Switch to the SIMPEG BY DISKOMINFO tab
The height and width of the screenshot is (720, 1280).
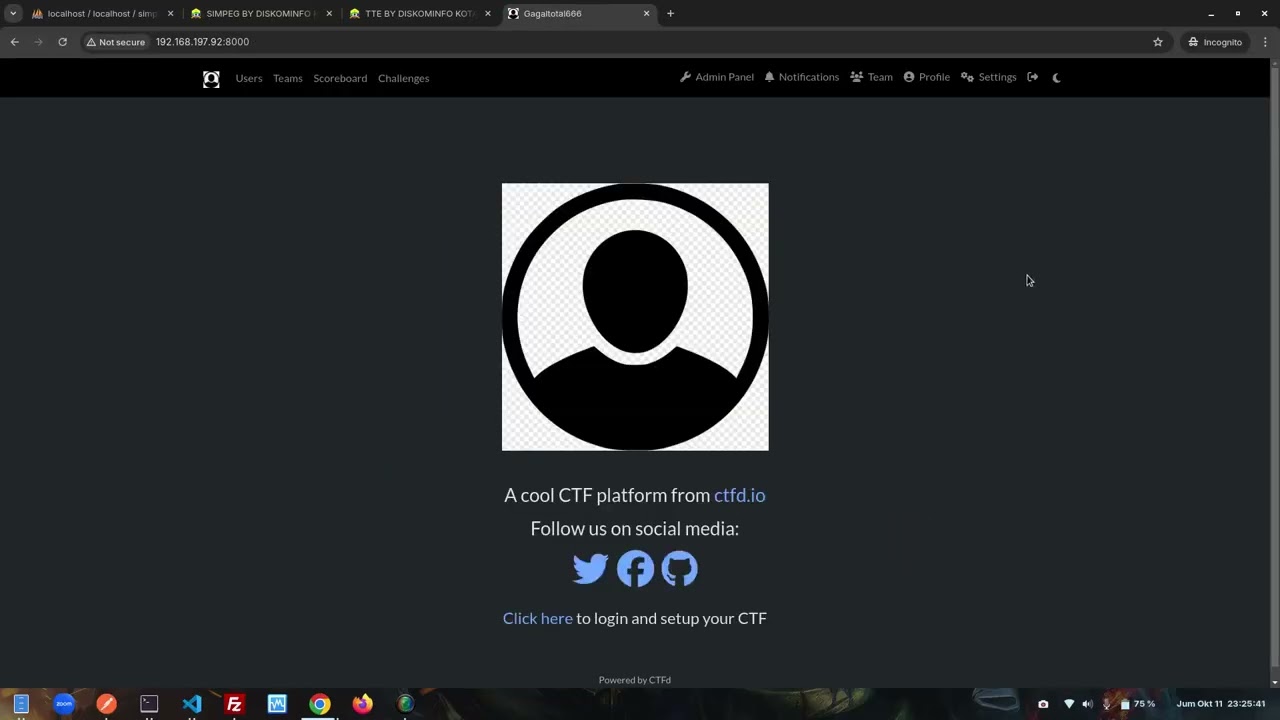point(260,14)
